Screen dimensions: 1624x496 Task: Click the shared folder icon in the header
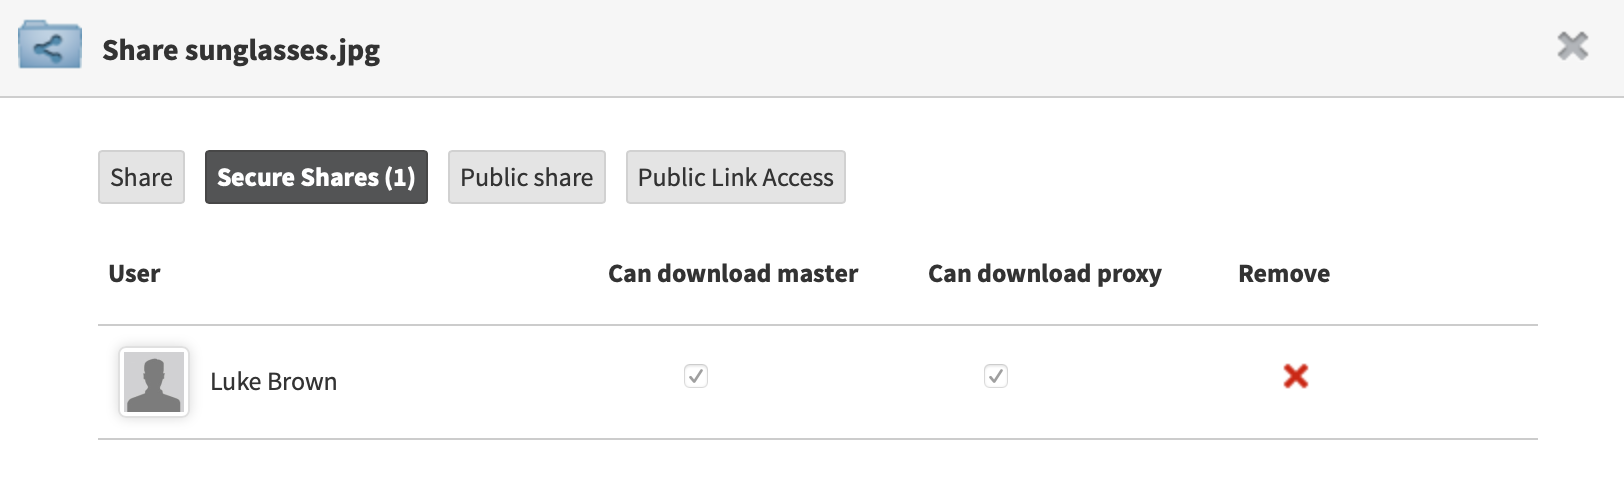[50, 45]
